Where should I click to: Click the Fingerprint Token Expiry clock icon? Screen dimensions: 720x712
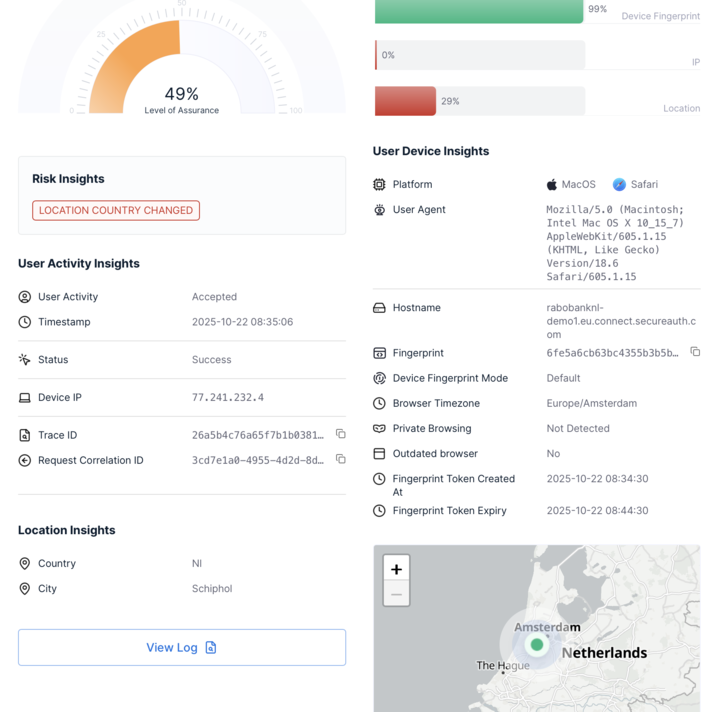click(379, 511)
